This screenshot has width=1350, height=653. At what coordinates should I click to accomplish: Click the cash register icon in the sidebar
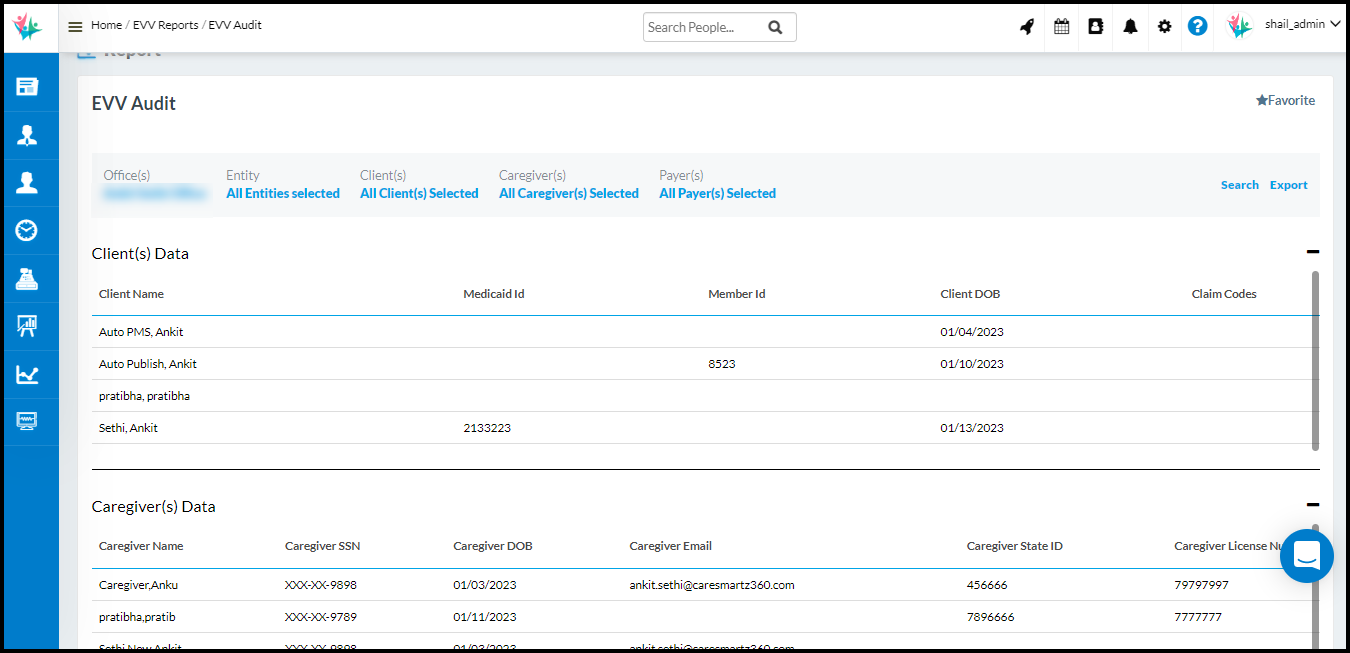click(27, 279)
